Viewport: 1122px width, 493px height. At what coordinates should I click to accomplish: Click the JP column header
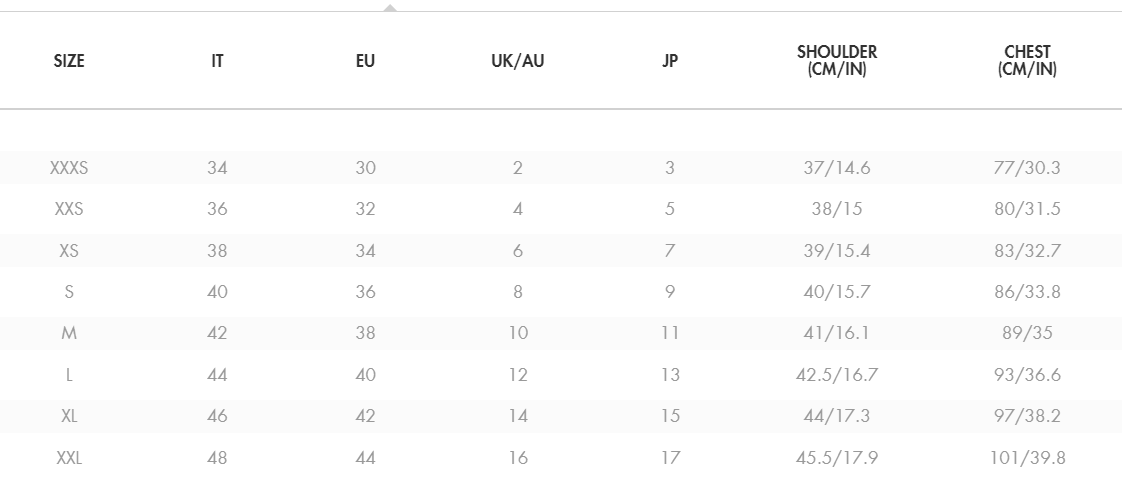pyautogui.click(x=670, y=61)
